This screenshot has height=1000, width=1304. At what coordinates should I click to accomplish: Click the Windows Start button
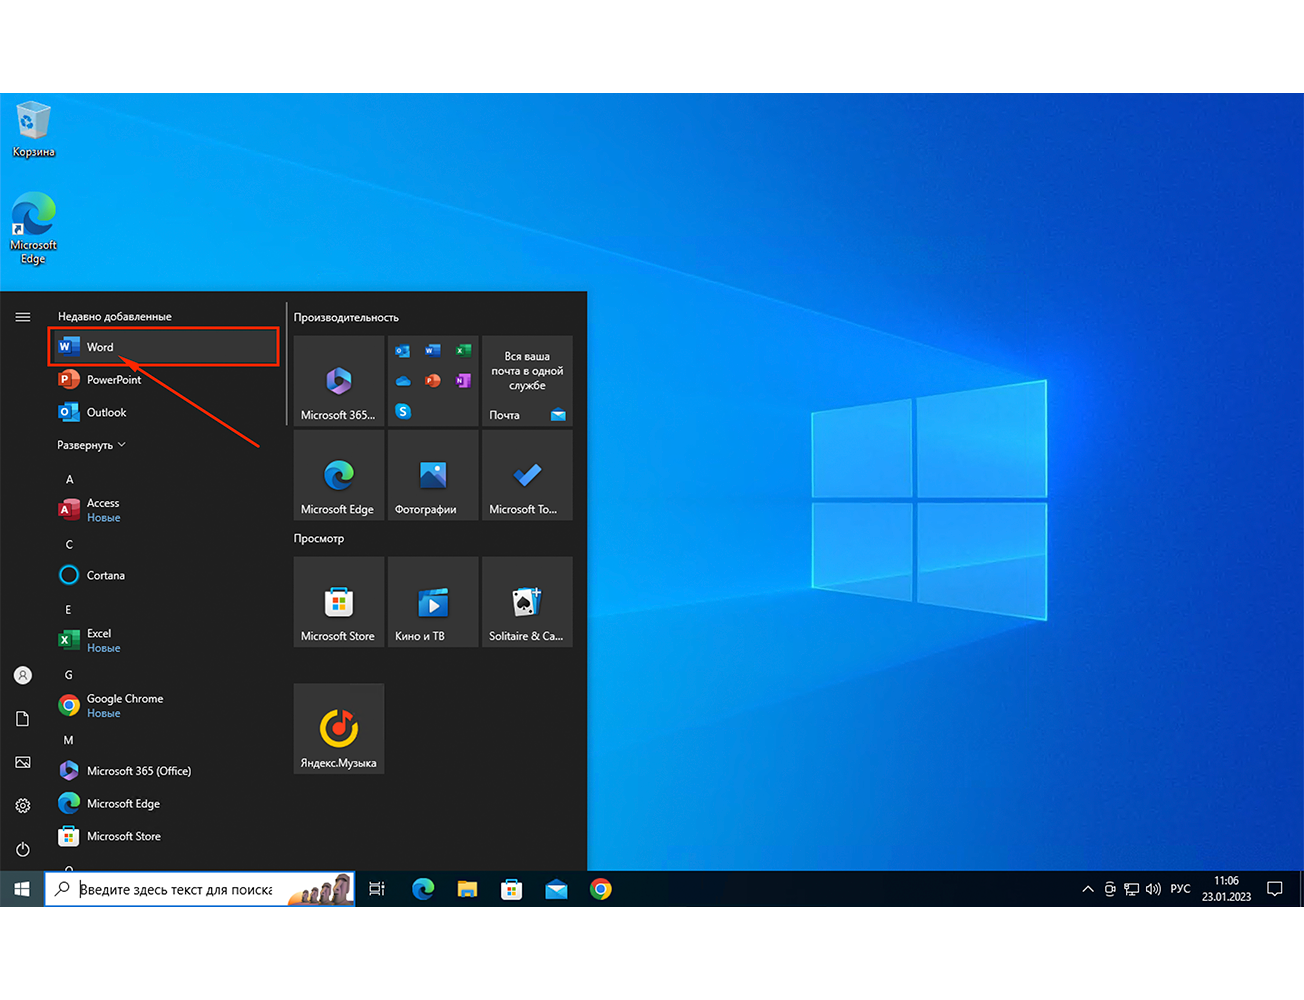click(x=22, y=889)
